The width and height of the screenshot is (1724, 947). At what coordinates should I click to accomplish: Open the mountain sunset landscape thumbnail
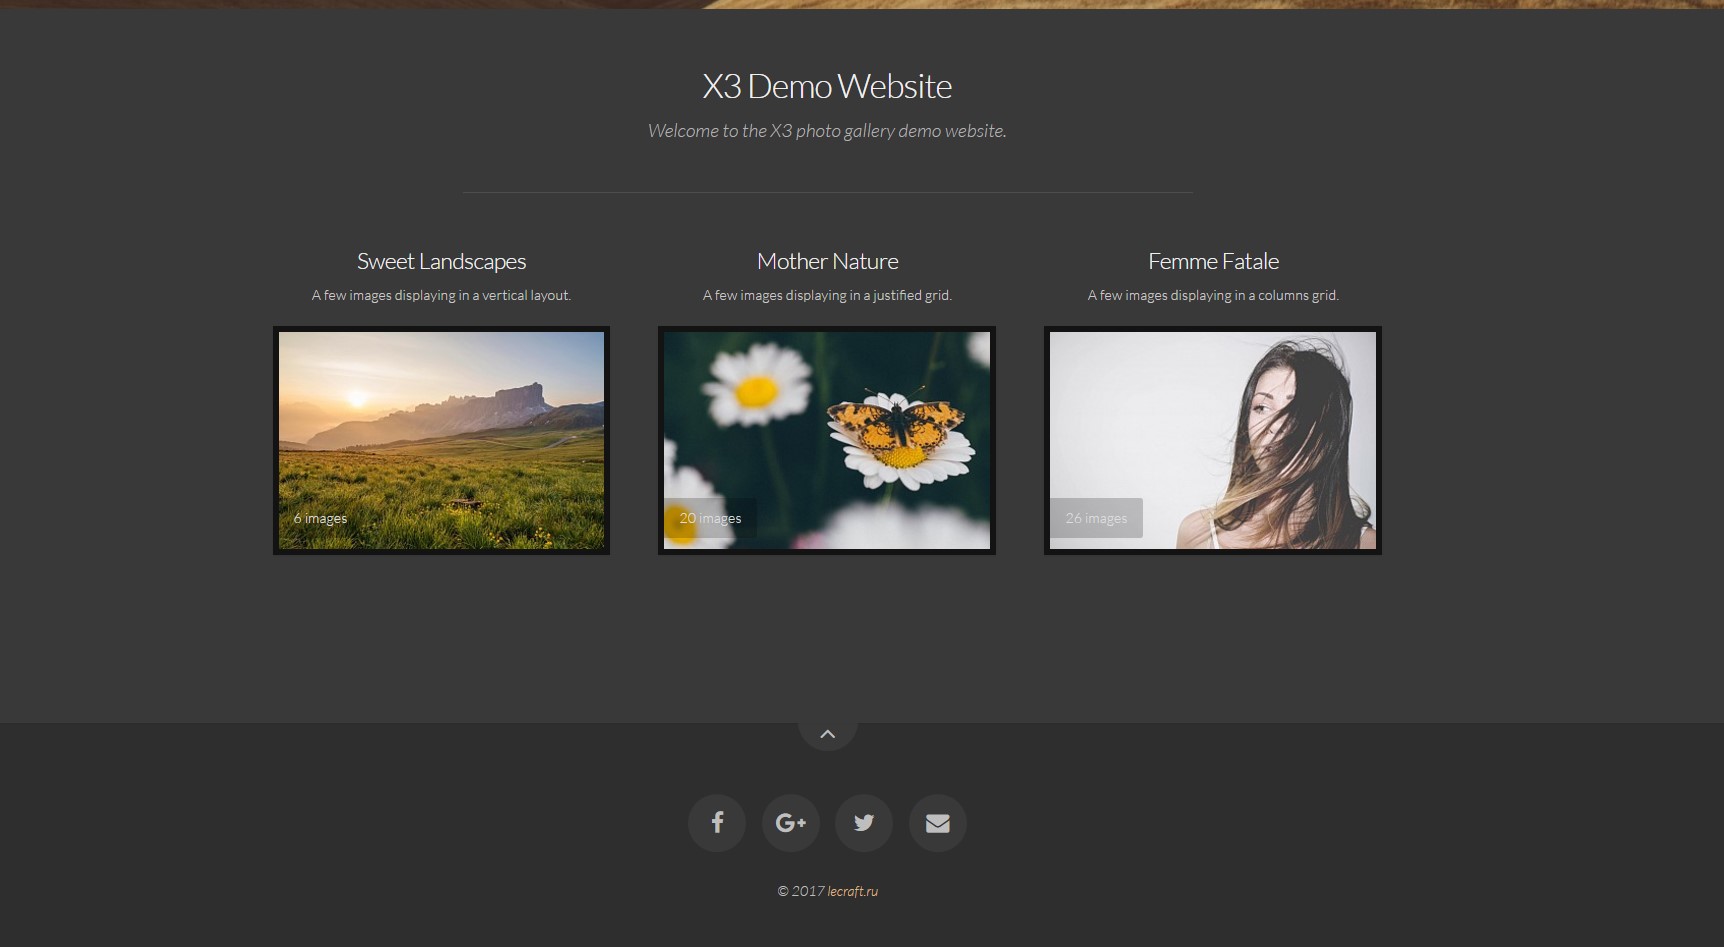[x=441, y=440]
